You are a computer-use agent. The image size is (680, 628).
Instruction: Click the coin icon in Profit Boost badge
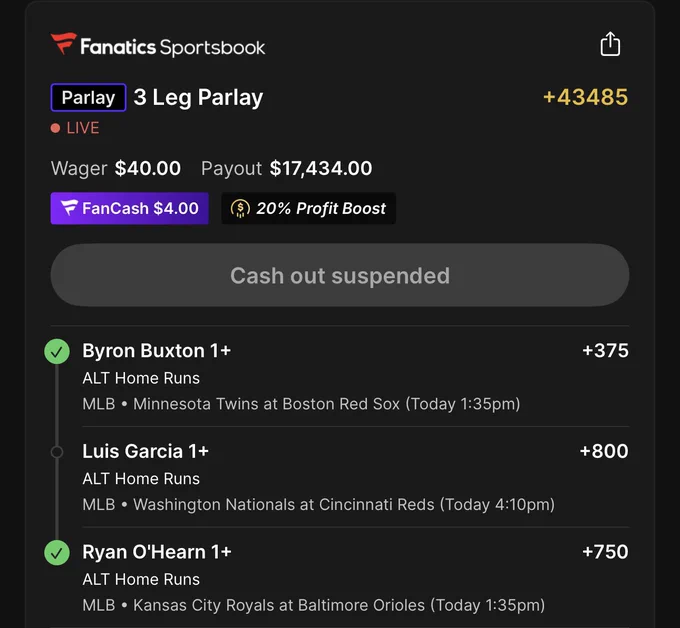coord(240,209)
